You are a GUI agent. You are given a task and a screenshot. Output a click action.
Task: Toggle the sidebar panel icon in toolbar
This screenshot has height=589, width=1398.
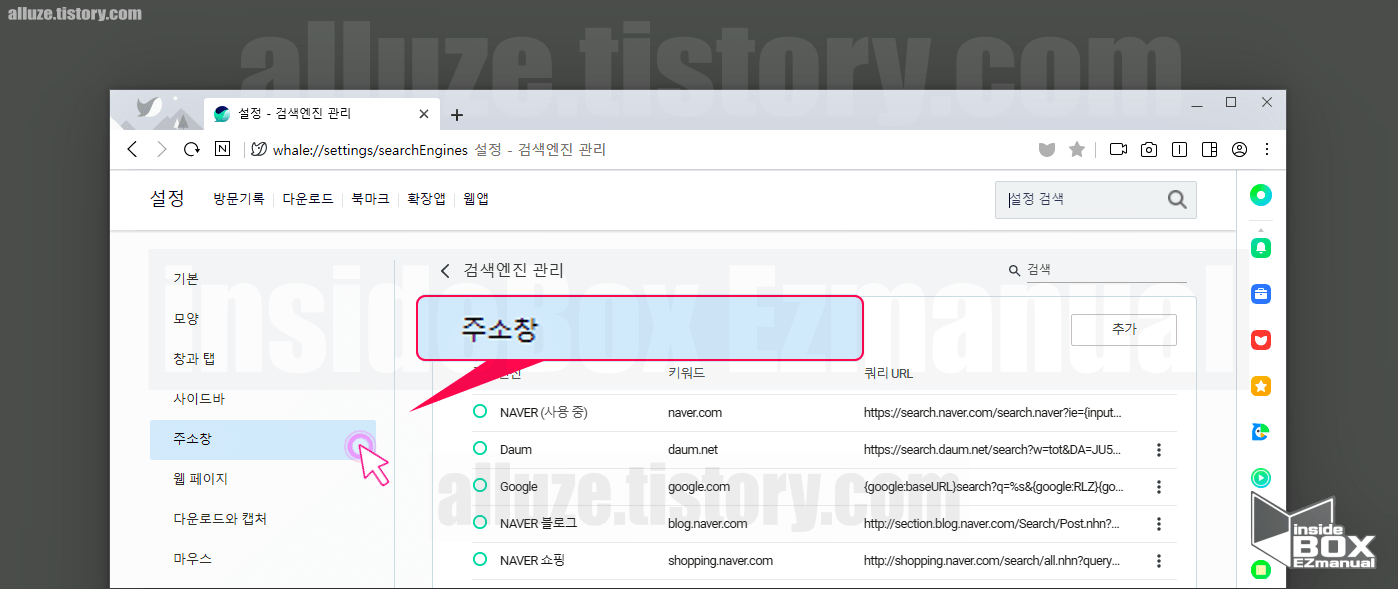(1209, 150)
